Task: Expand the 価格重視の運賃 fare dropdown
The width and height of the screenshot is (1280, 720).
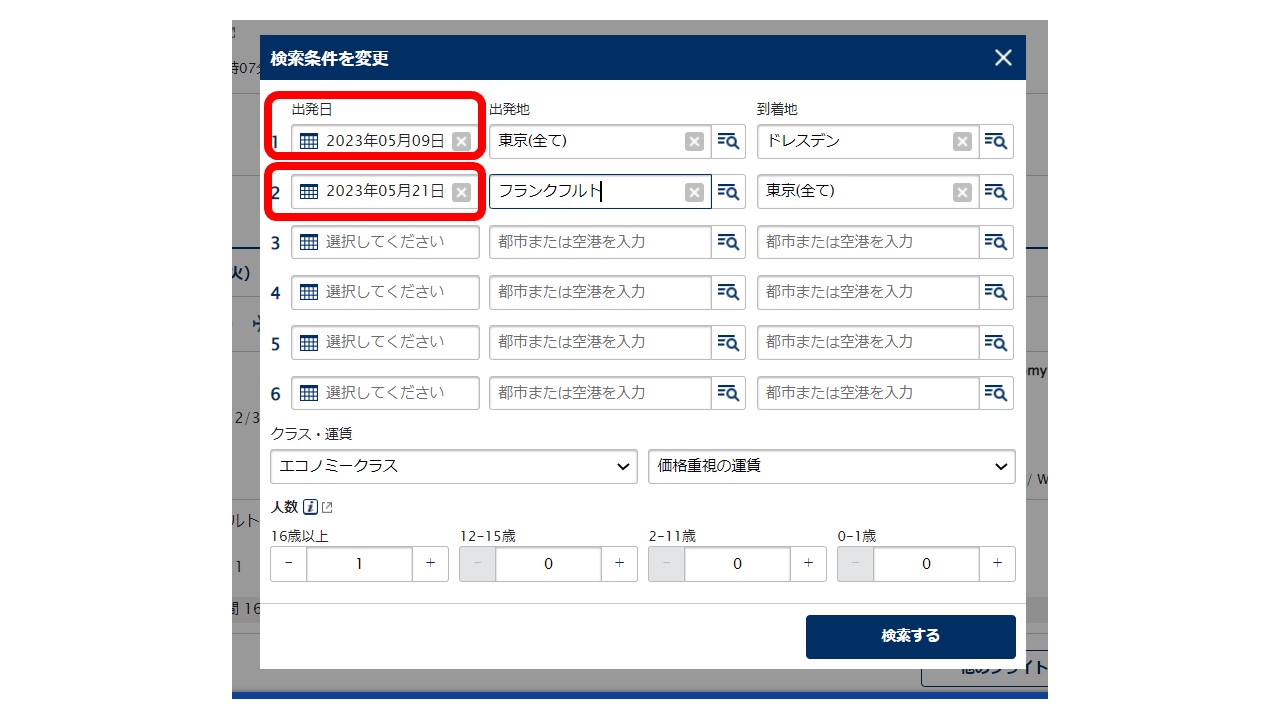Action: (x=832, y=466)
